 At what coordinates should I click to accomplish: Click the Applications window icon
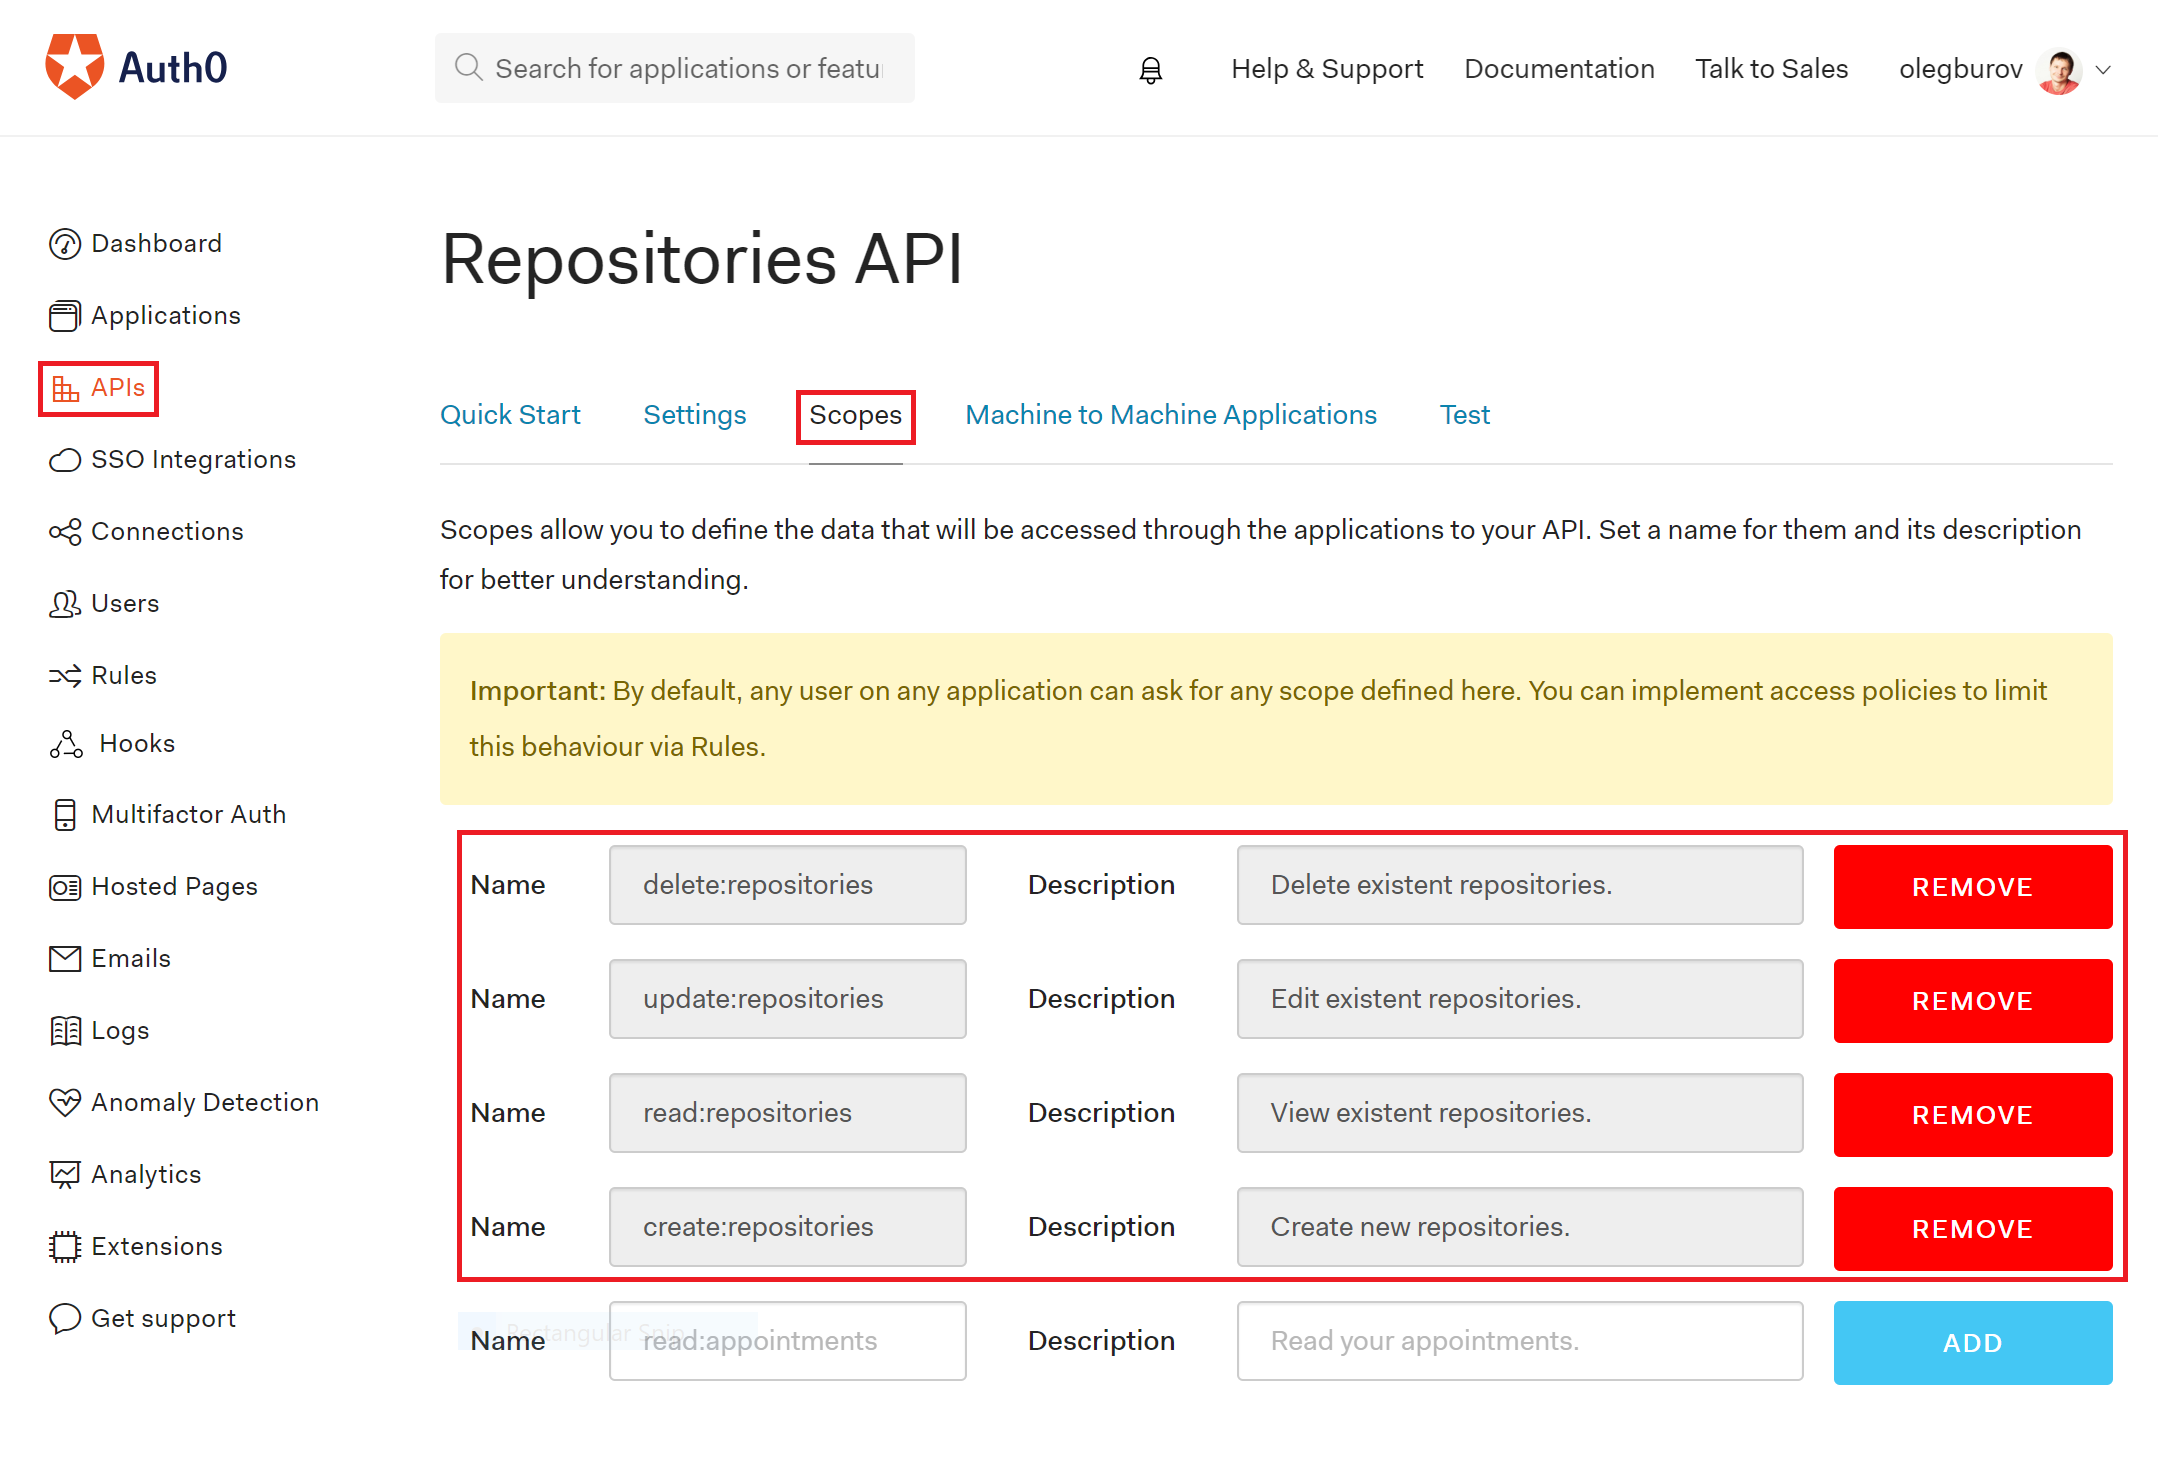point(65,316)
